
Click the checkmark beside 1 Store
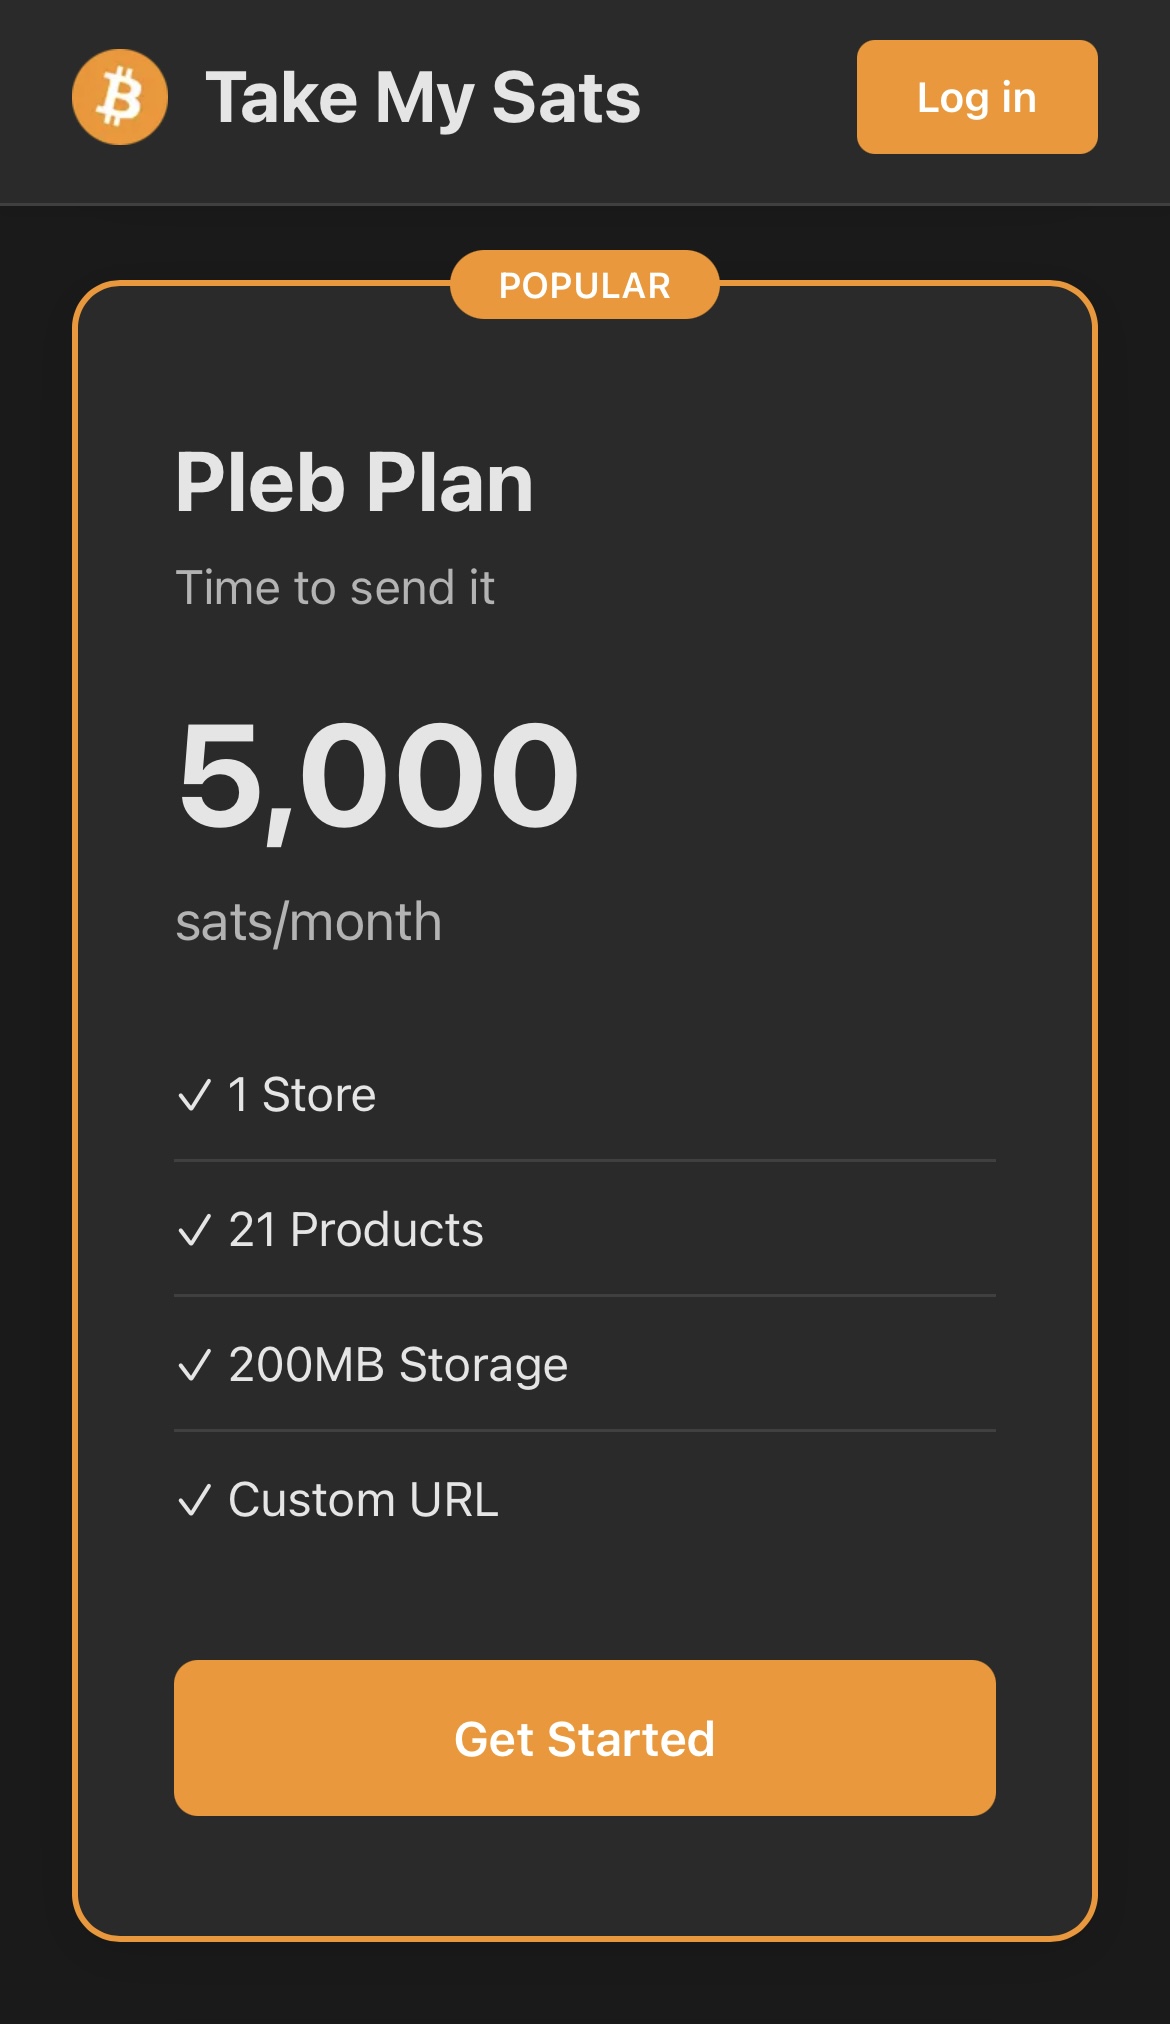click(194, 1095)
